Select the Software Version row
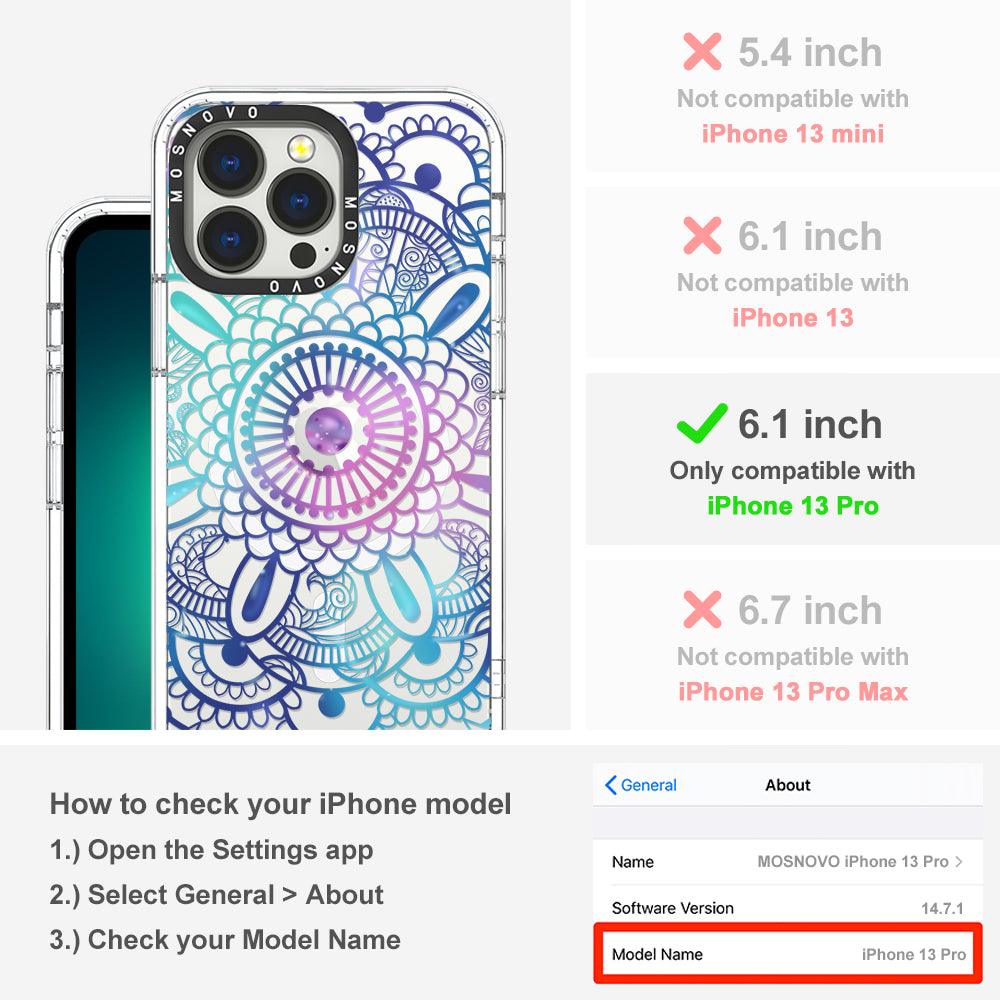Screen dimensions: 1000x1000 (x=788, y=908)
